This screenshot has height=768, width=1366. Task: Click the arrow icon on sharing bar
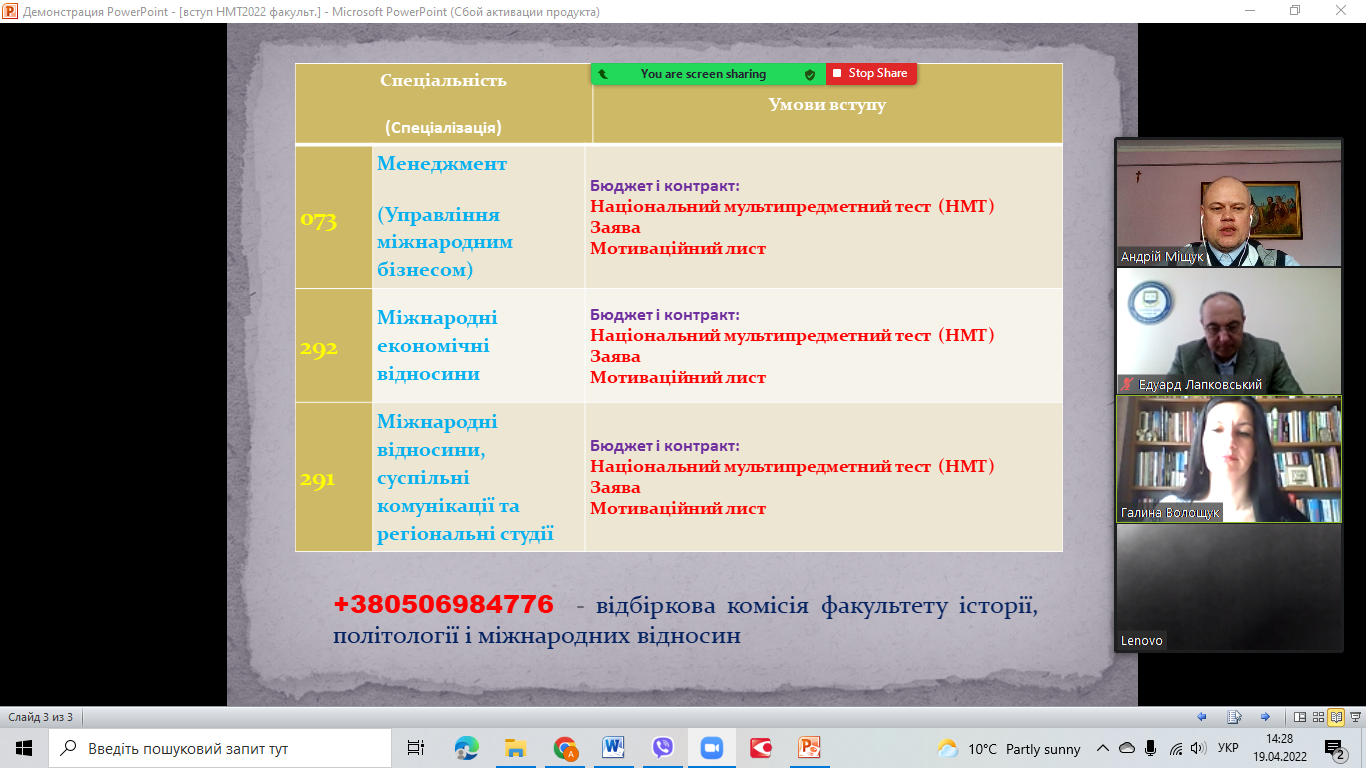(x=603, y=74)
